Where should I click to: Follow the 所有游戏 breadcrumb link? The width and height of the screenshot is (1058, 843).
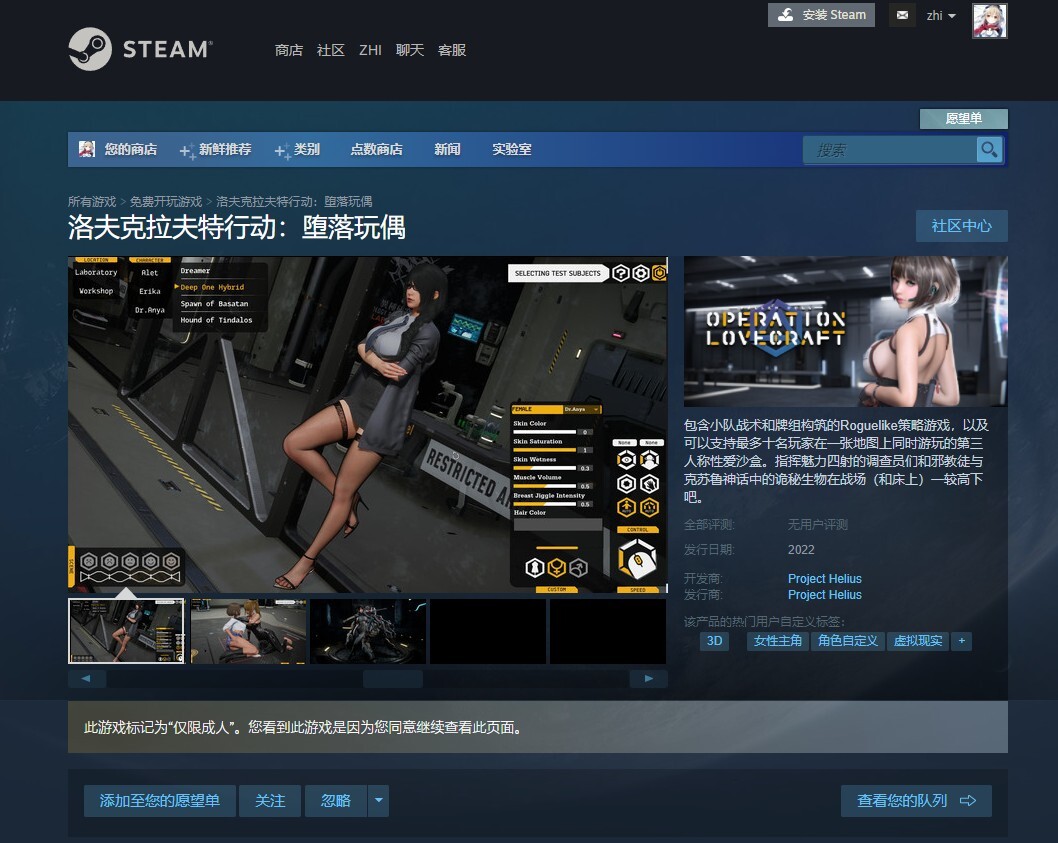click(x=92, y=202)
